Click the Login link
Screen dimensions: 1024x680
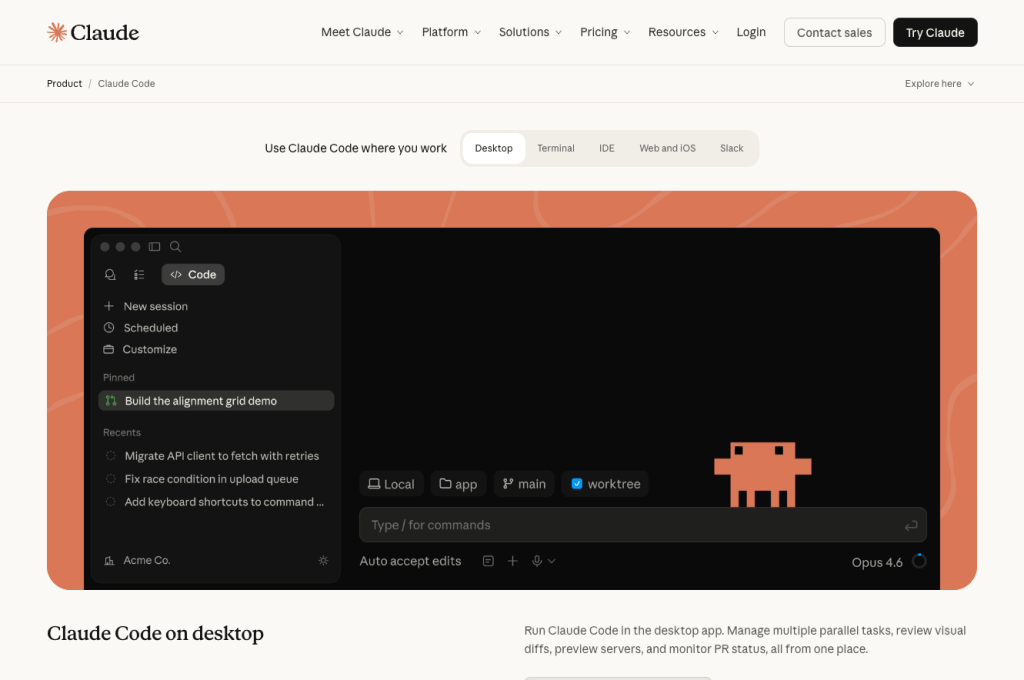point(751,32)
